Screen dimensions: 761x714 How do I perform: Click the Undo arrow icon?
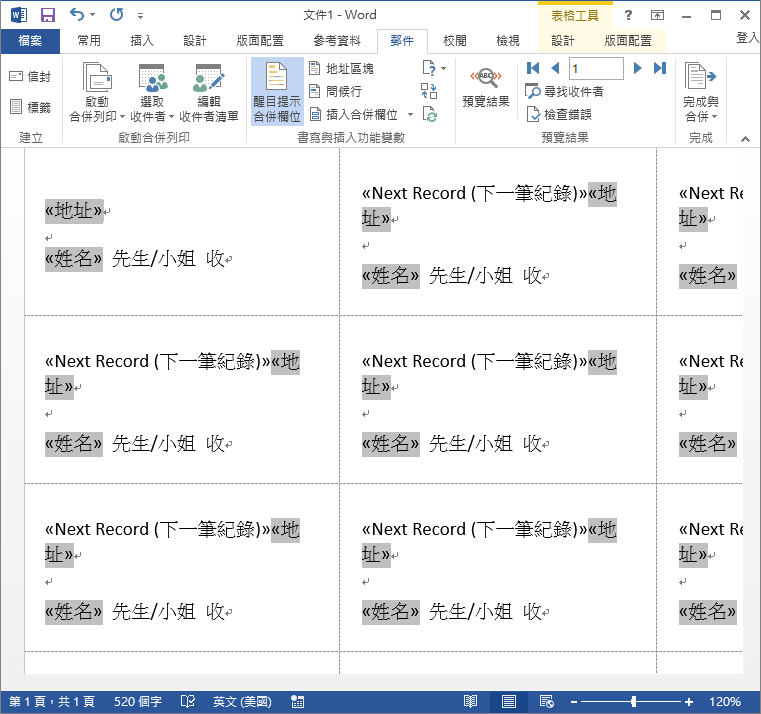(77, 15)
